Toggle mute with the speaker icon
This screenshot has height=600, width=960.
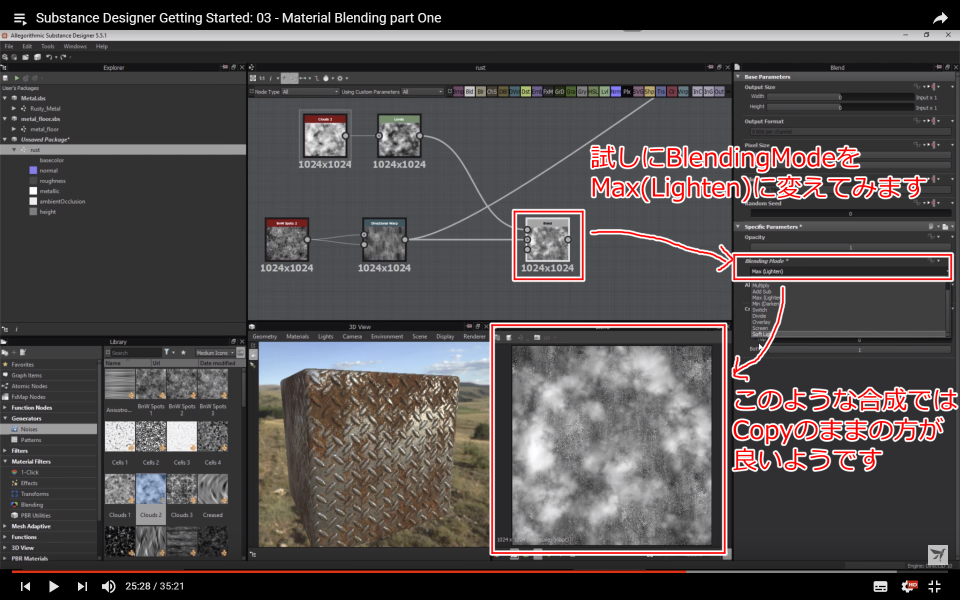coord(108,586)
